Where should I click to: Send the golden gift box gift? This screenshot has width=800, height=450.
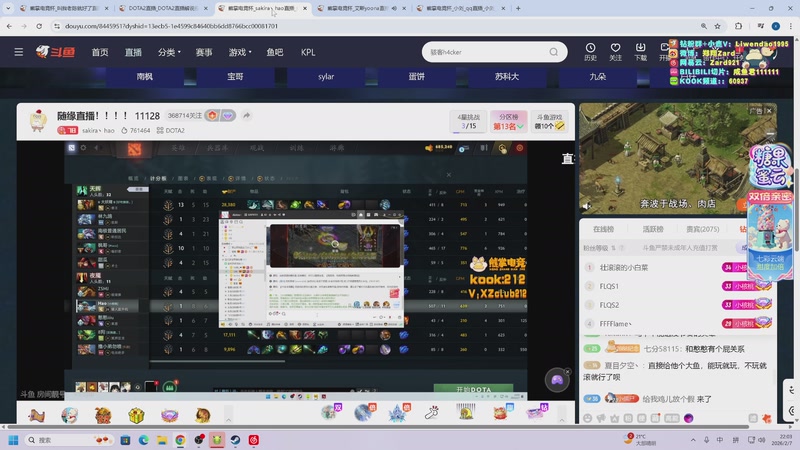coord(136,415)
